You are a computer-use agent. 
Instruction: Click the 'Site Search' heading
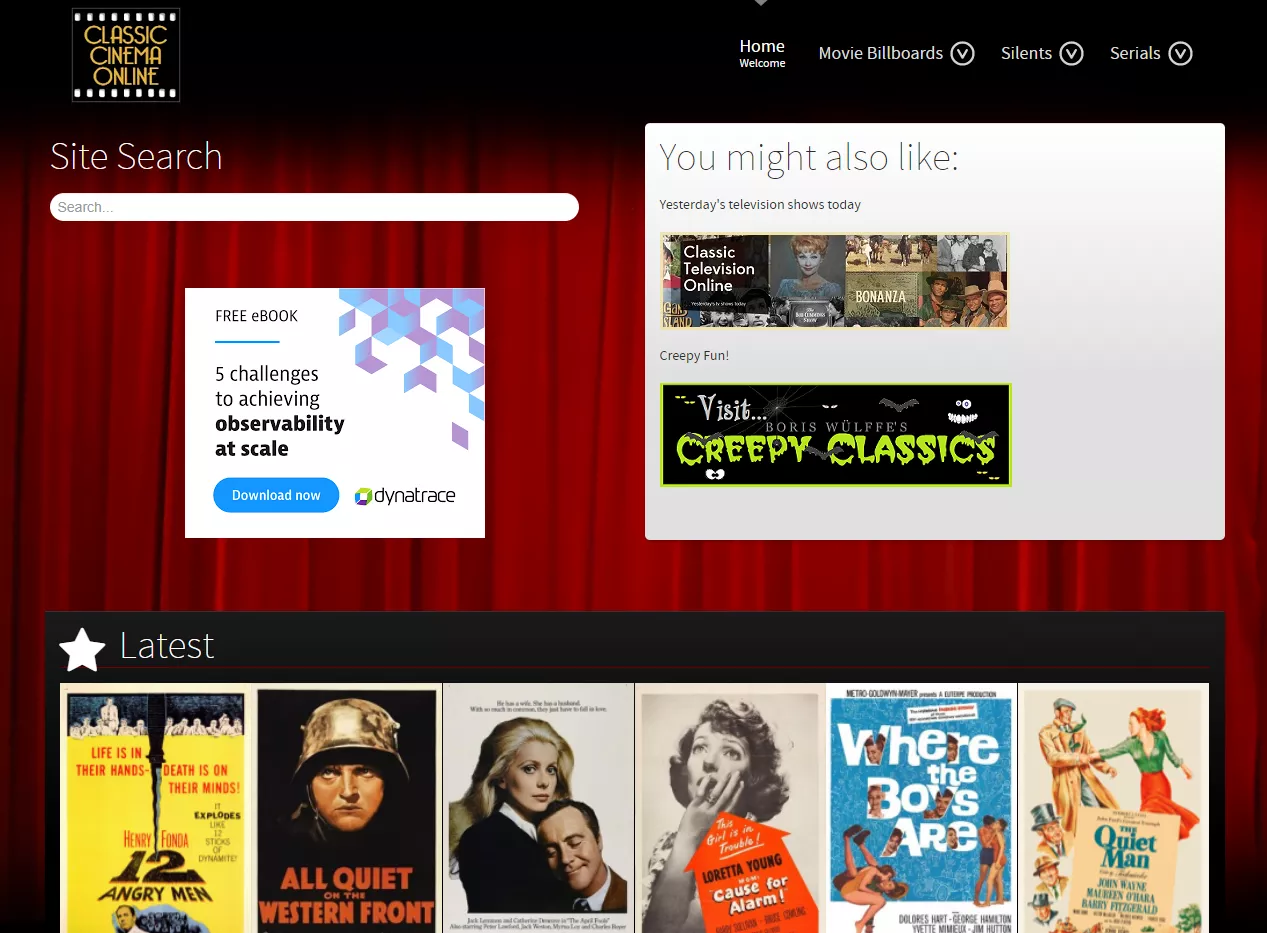(136, 157)
